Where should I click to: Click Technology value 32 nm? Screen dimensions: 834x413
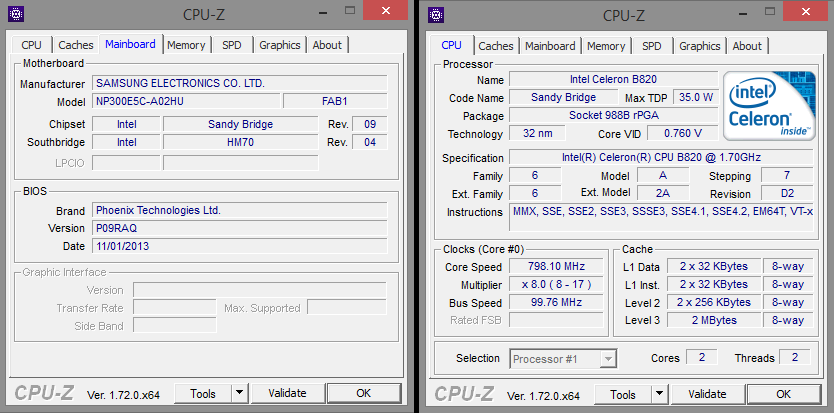537,134
